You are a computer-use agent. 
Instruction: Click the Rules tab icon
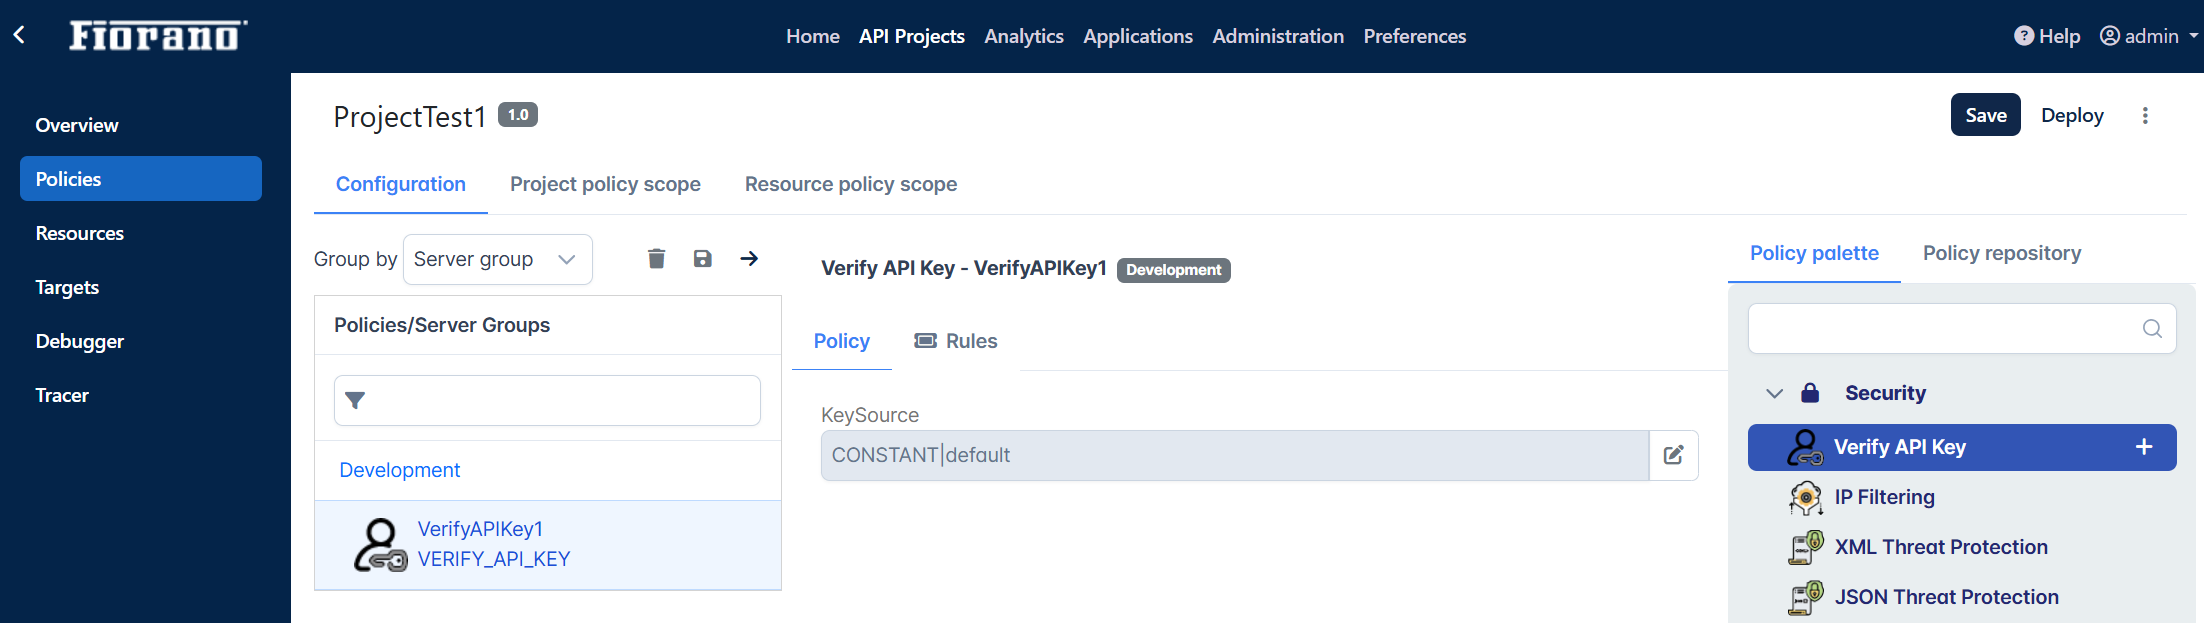tap(926, 341)
